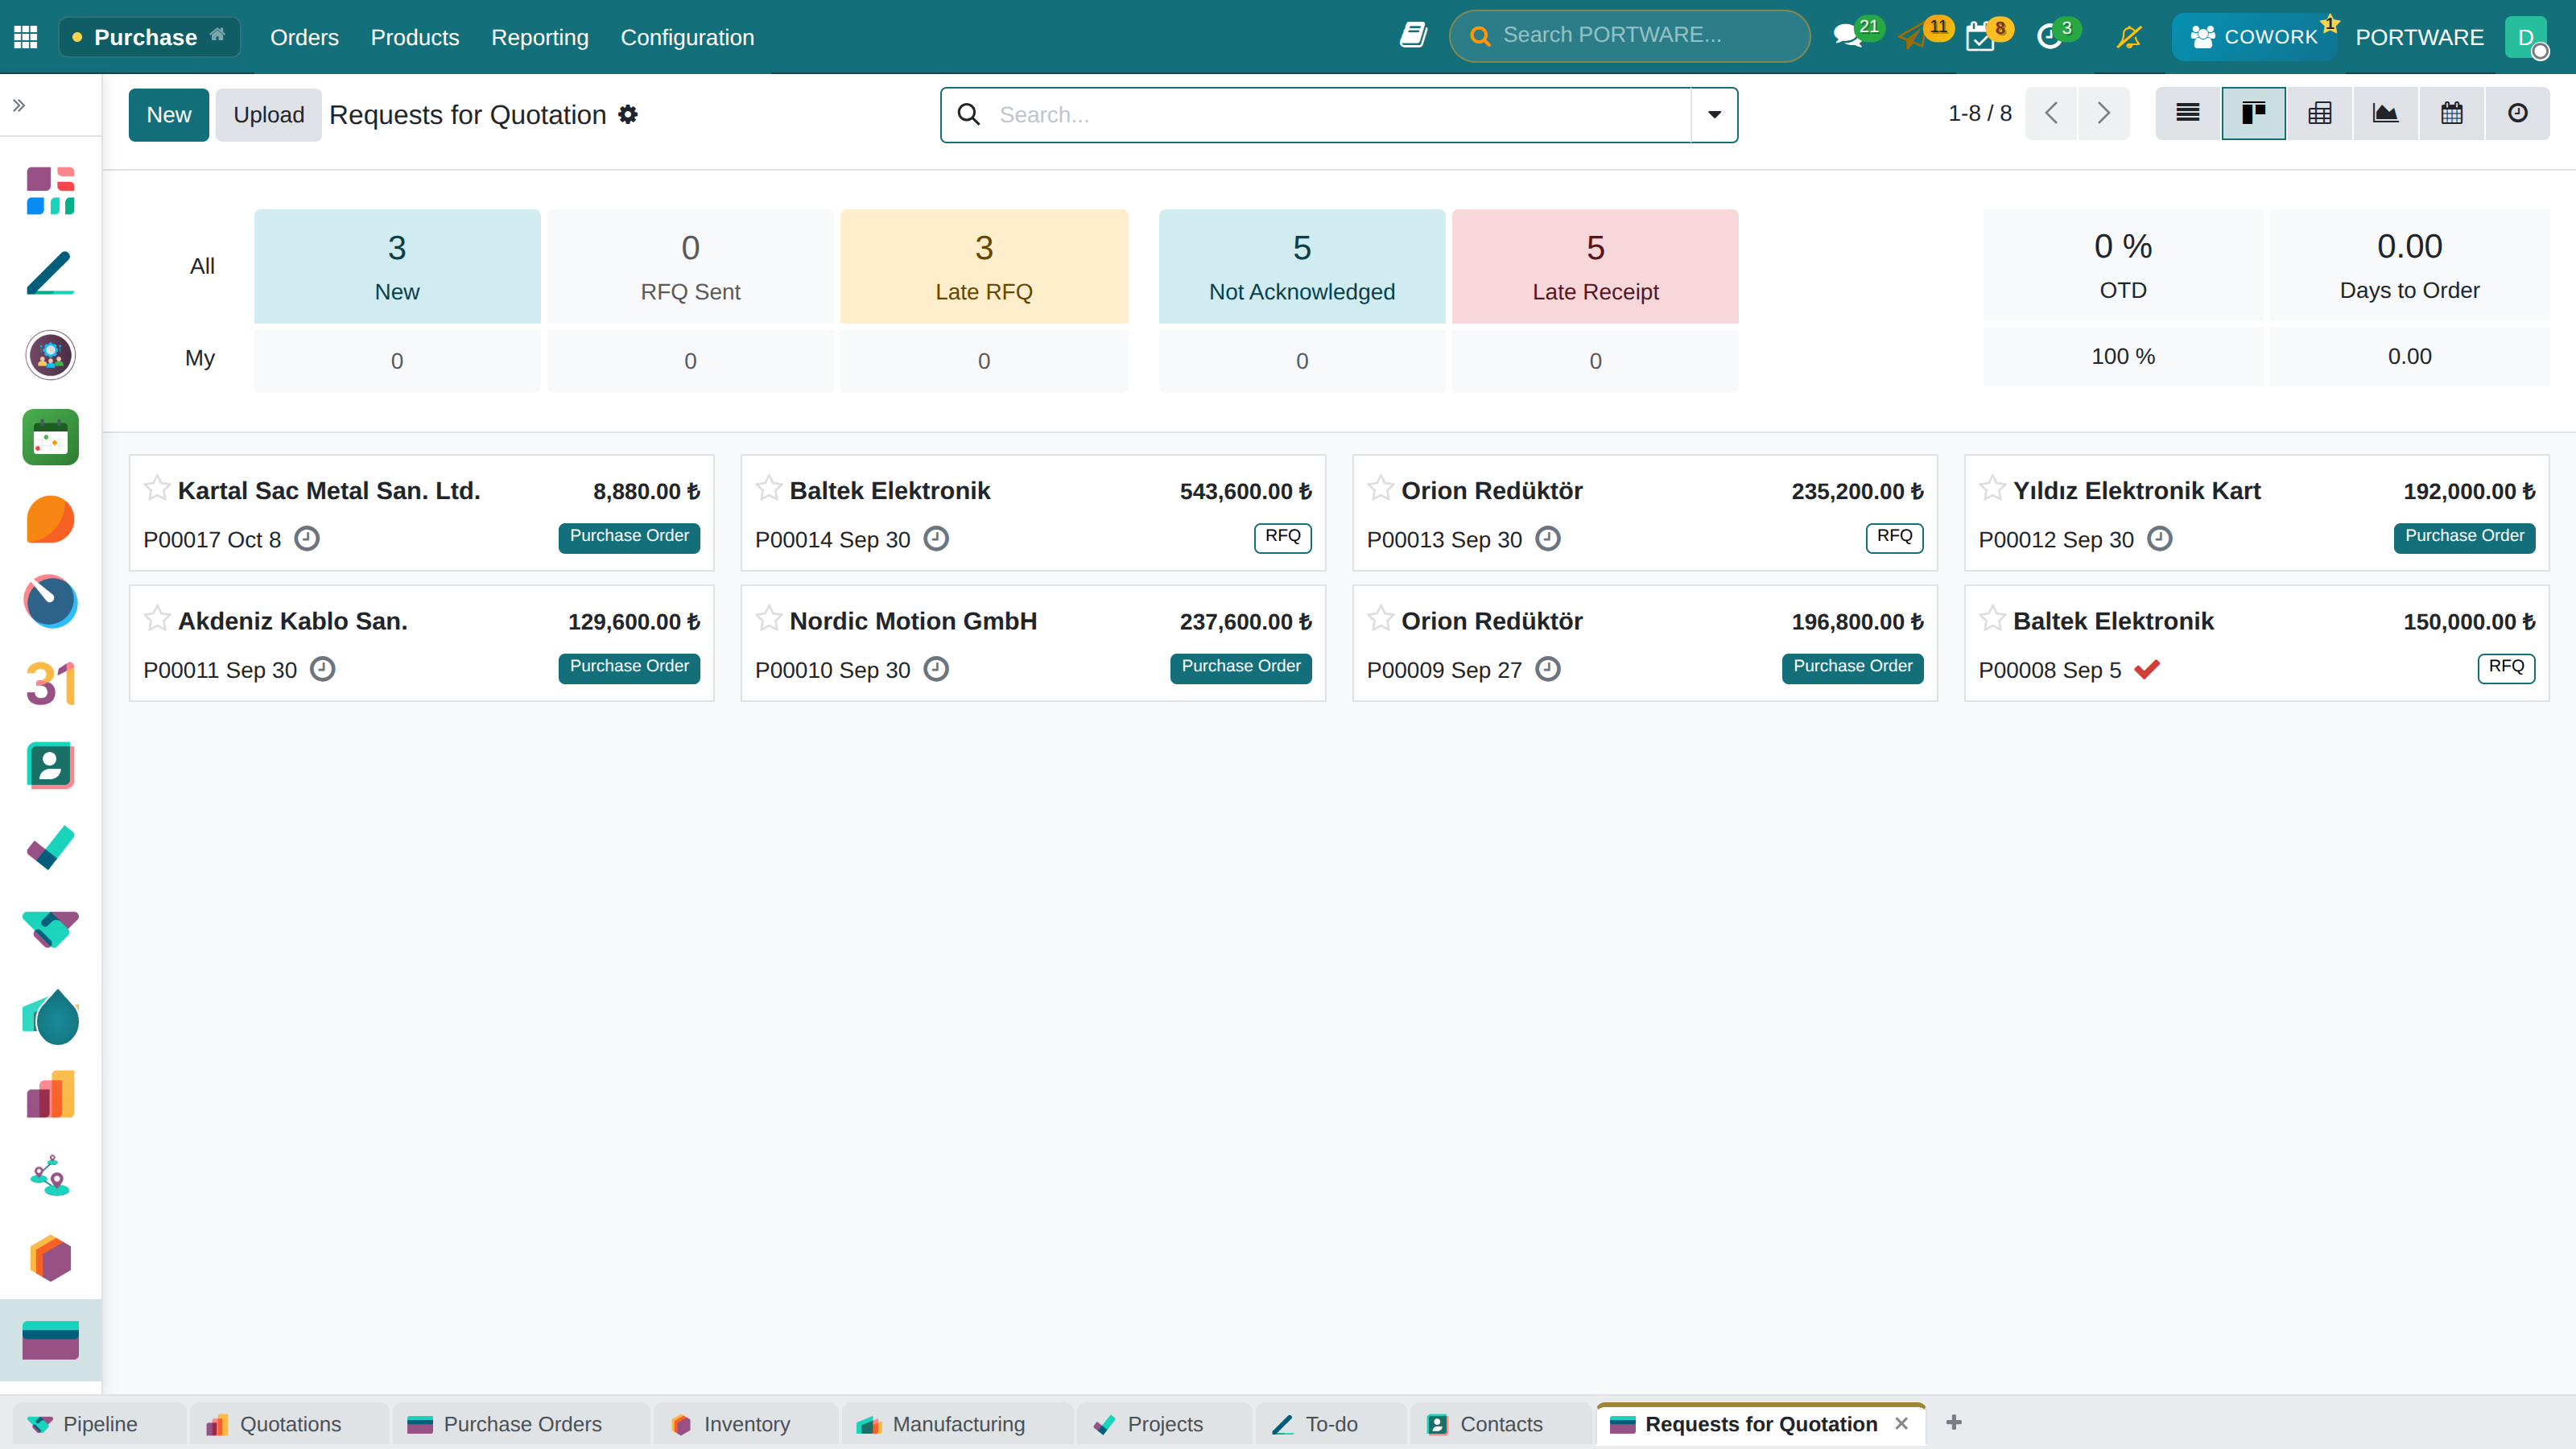Screen dimensions: 2576x1449
Task: Open green calendar app in sidebar
Action: 51,437
